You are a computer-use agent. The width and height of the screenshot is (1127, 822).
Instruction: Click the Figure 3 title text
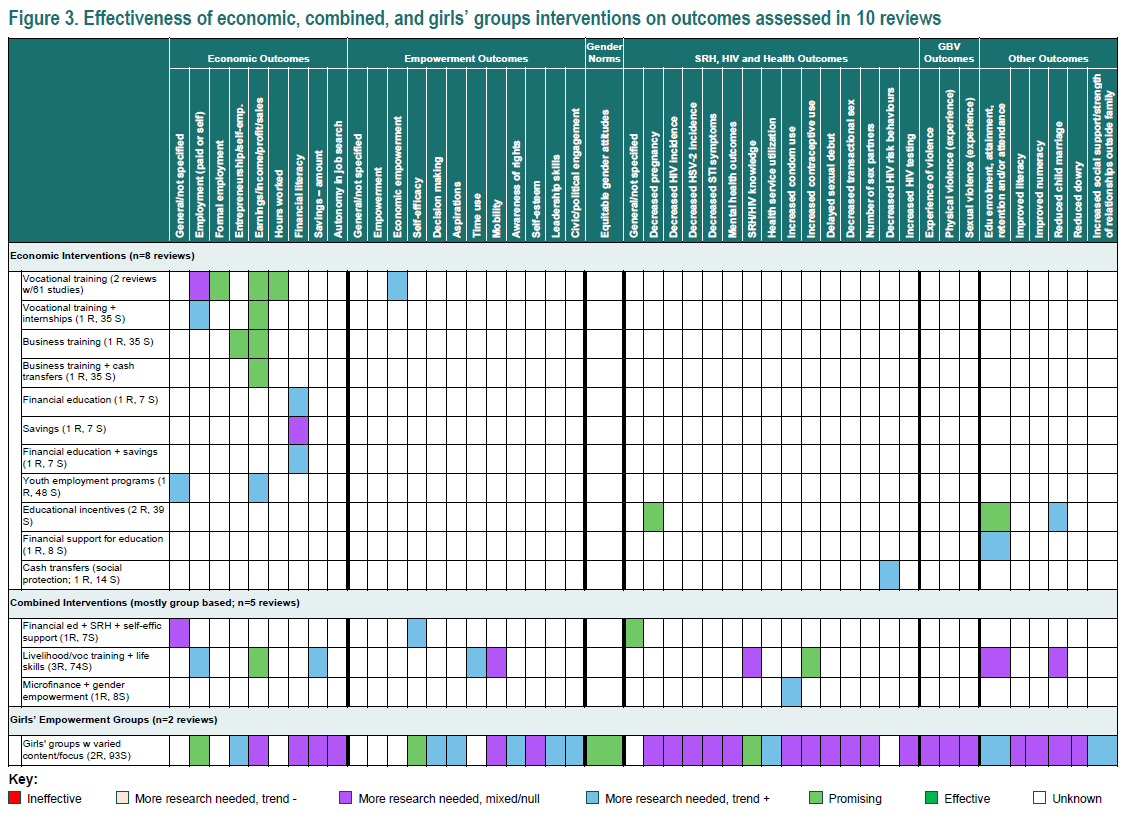(474, 17)
